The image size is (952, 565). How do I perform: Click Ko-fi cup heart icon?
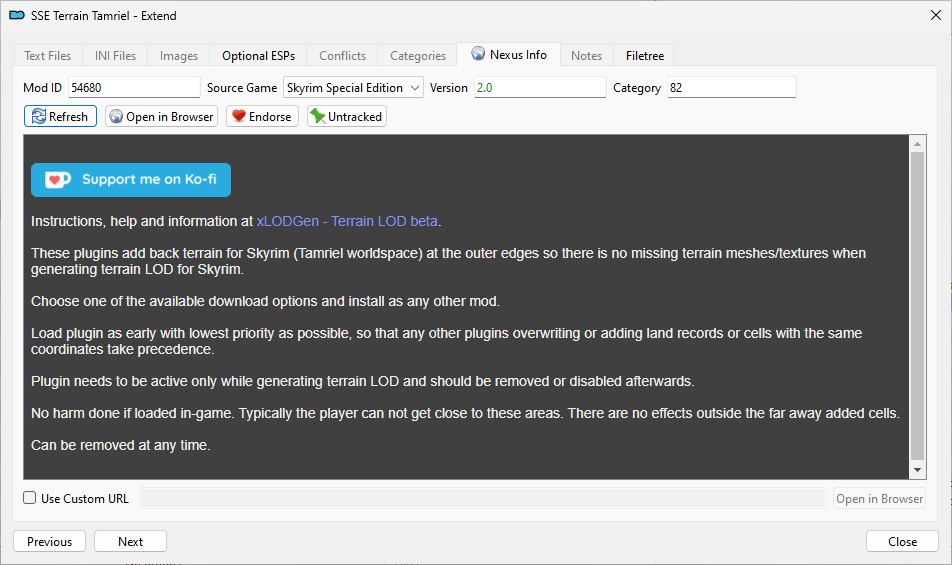(58, 180)
